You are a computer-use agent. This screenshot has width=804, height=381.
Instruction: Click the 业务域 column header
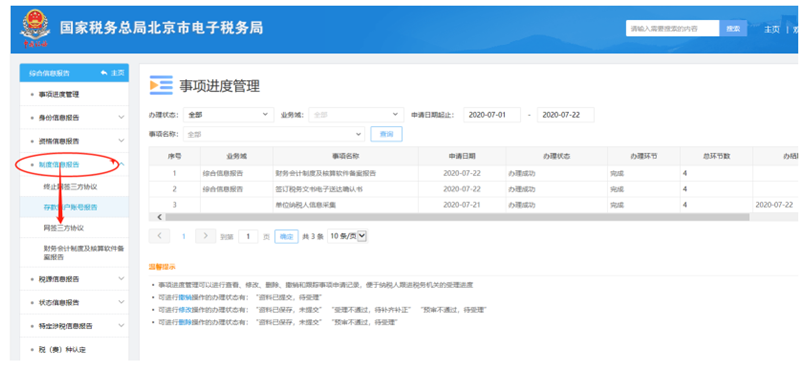click(237, 156)
